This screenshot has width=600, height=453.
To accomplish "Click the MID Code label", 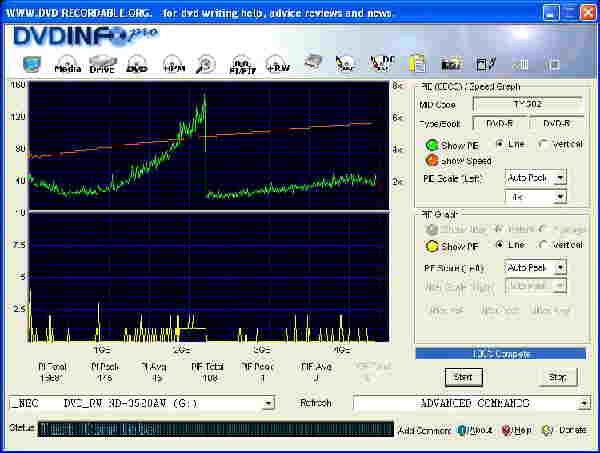I will pos(437,105).
